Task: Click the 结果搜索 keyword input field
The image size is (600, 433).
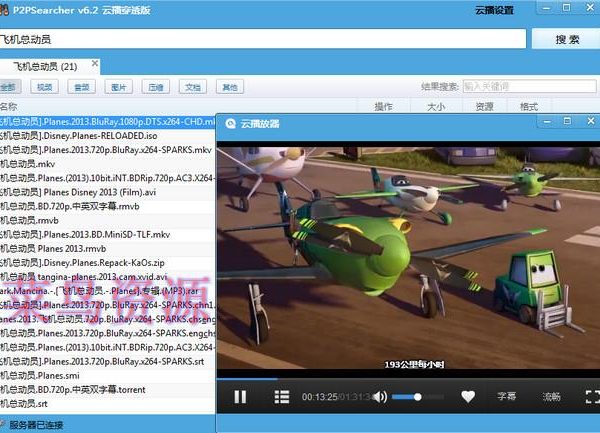Action: pos(530,86)
